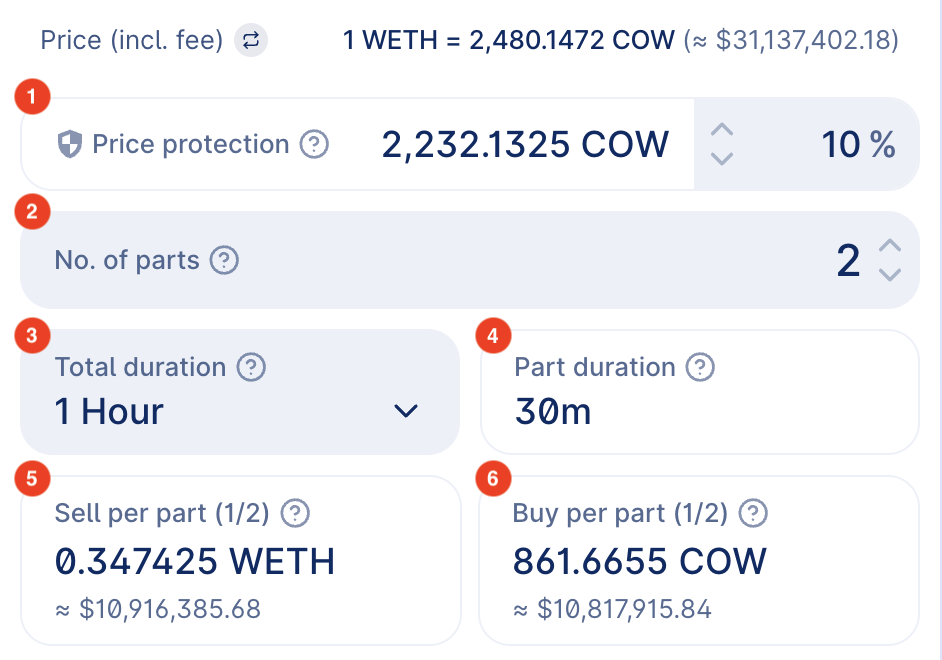This screenshot has width=942, height=660.
Task: Select the 861.6655 COW buy amount
Action: point(639,561)
